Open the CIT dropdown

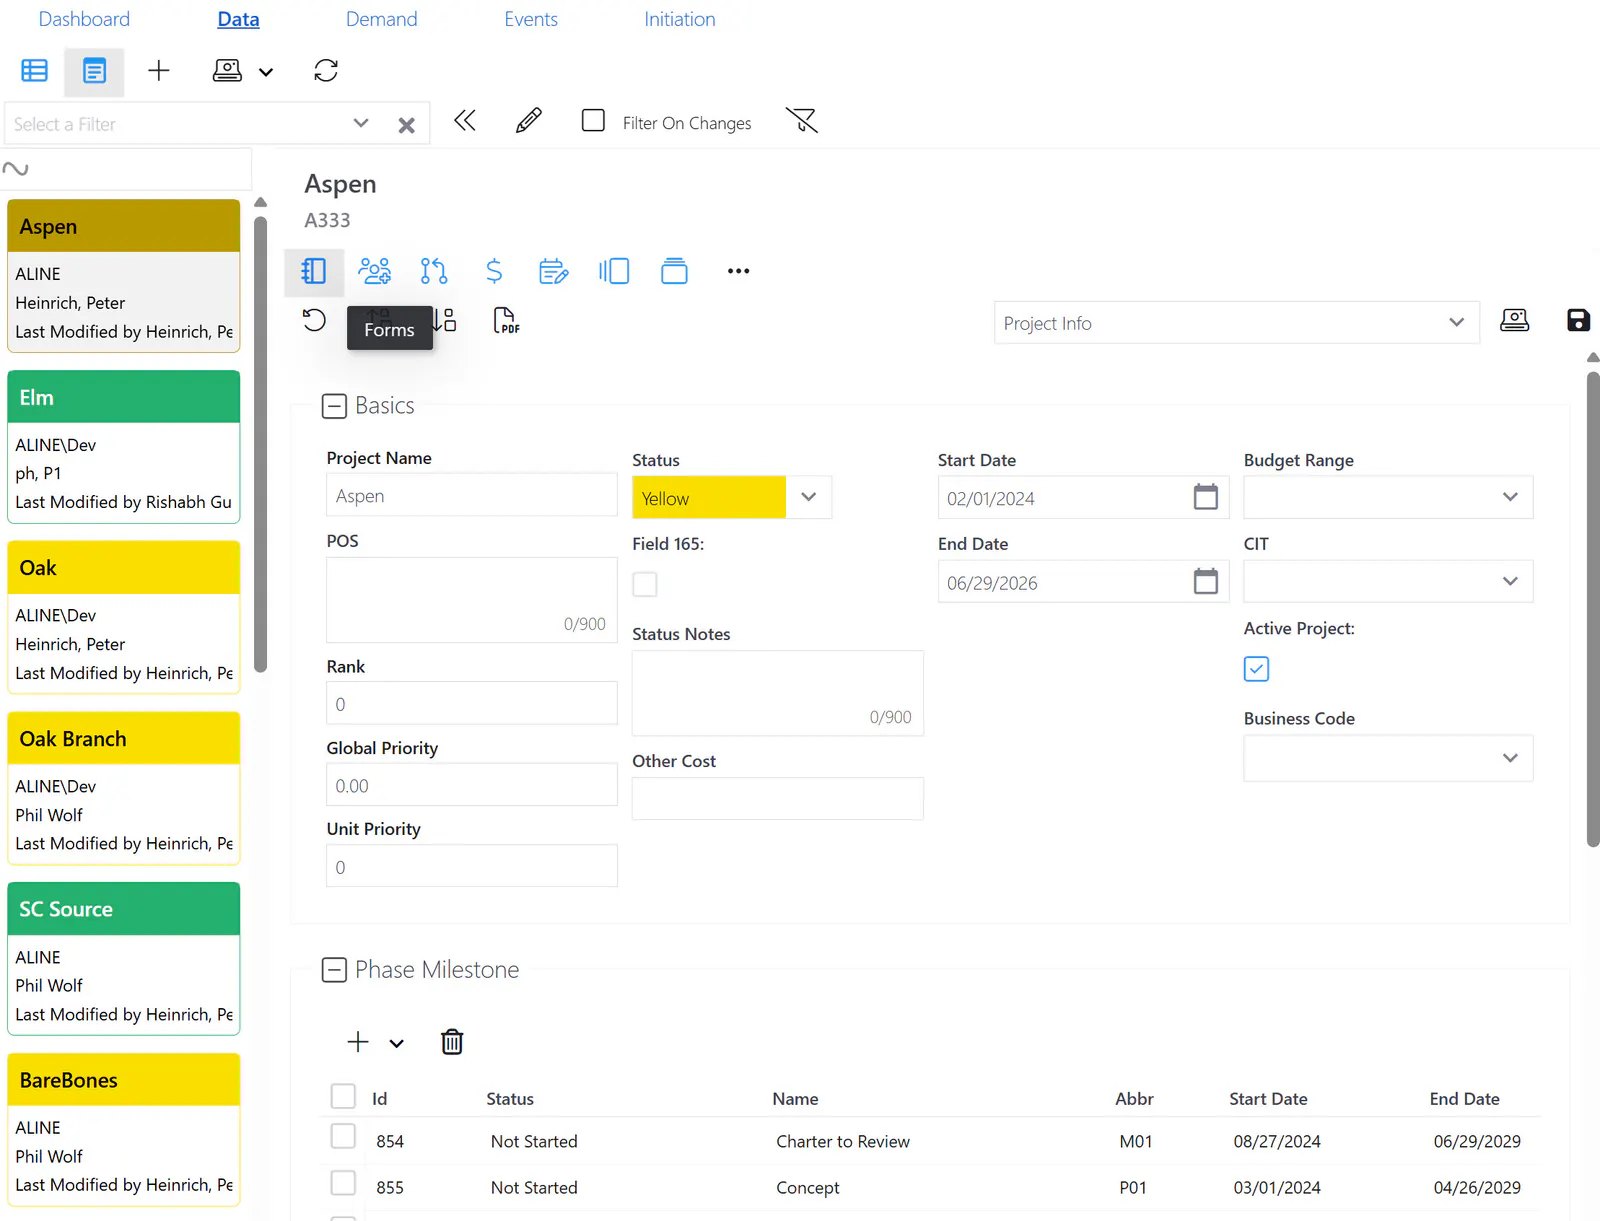(x=1388, y=581)
